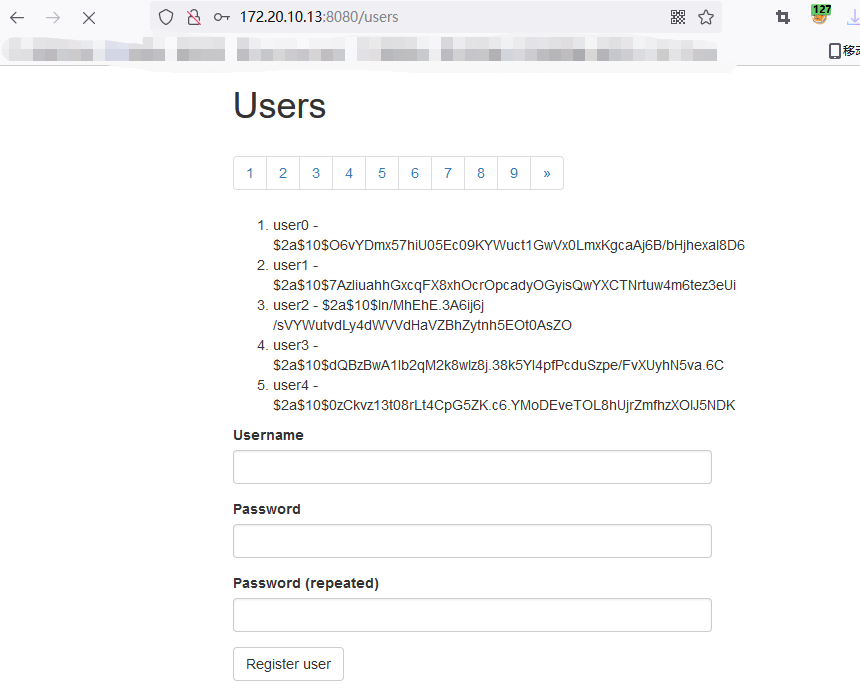Viewport: 860px width, 694px height.
Task: Advance with the » next pages link
Action: 547,173
